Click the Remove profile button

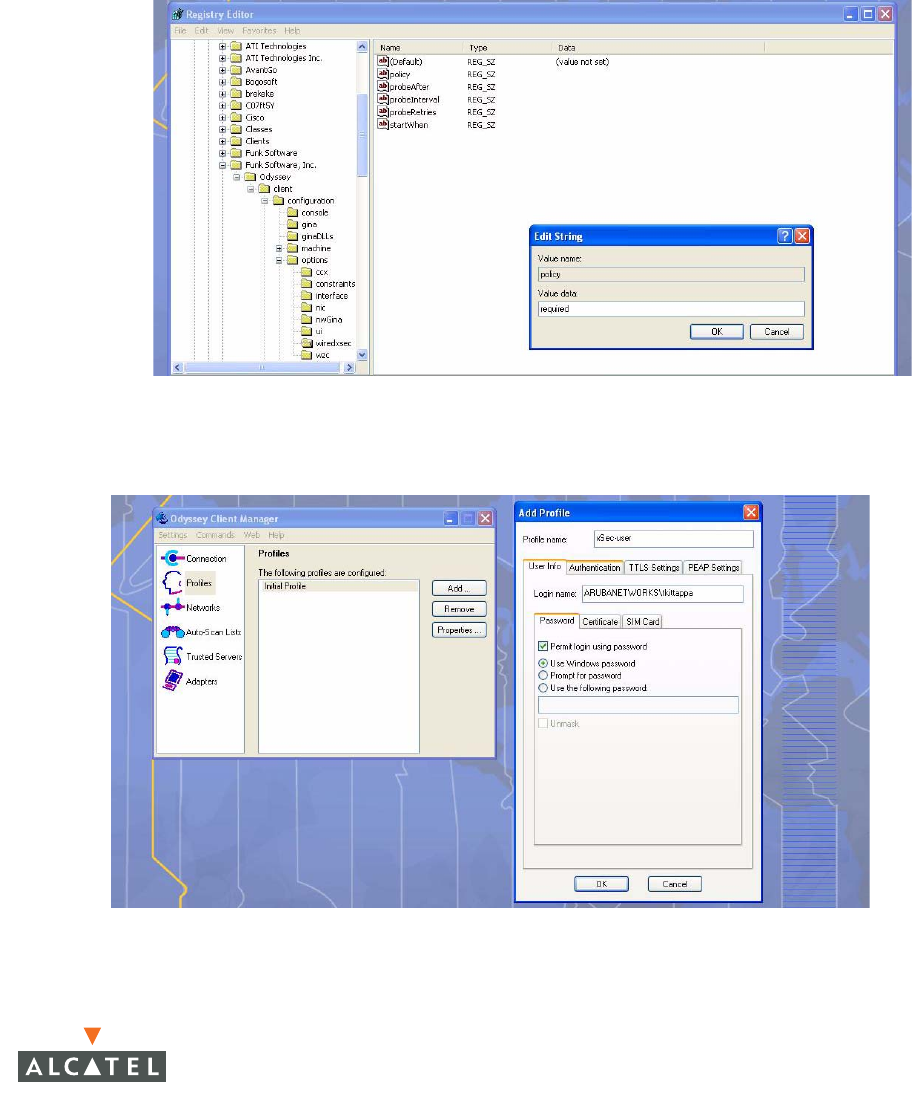pyautogui.click(x=459, y=610)
